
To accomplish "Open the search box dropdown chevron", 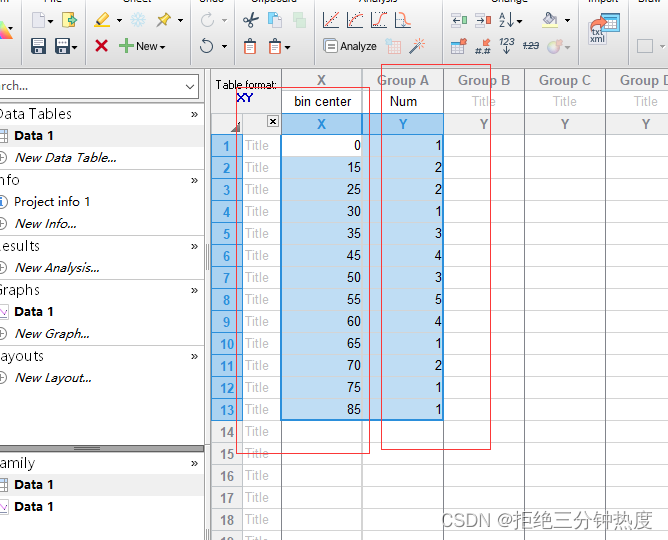I will [x=190, y=86].
